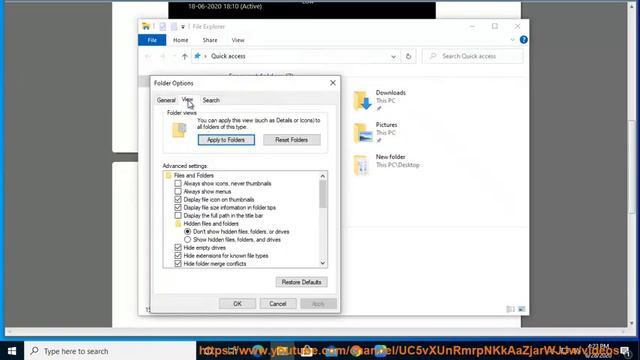This screenshot has height=360, width=640.
Task: Click the File Explorer title bar icon
Action: click(146, 27)
